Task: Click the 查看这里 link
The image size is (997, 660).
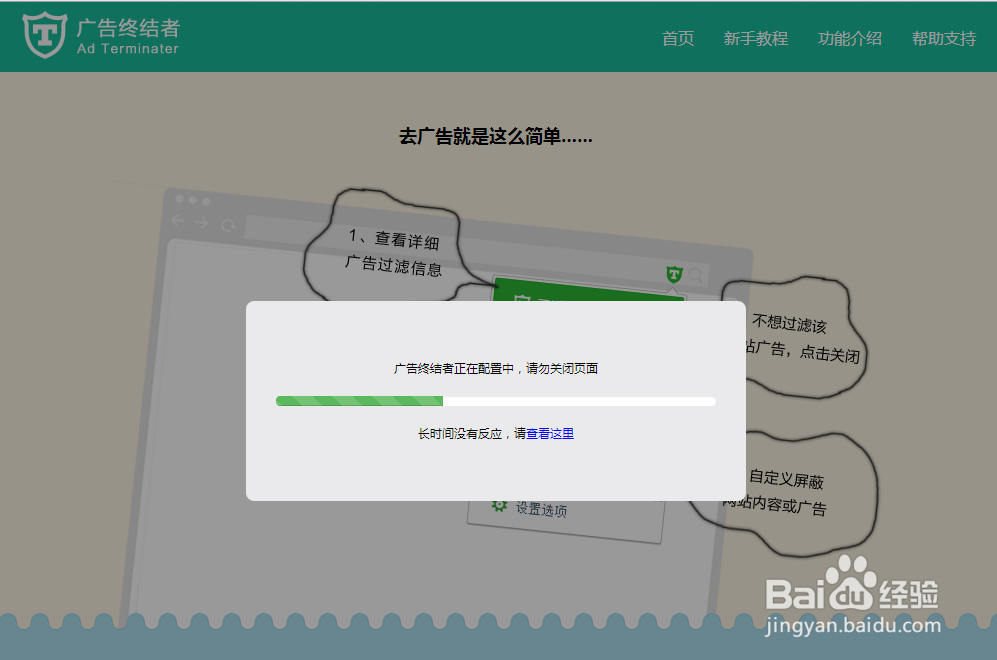Action: (552, 433)
